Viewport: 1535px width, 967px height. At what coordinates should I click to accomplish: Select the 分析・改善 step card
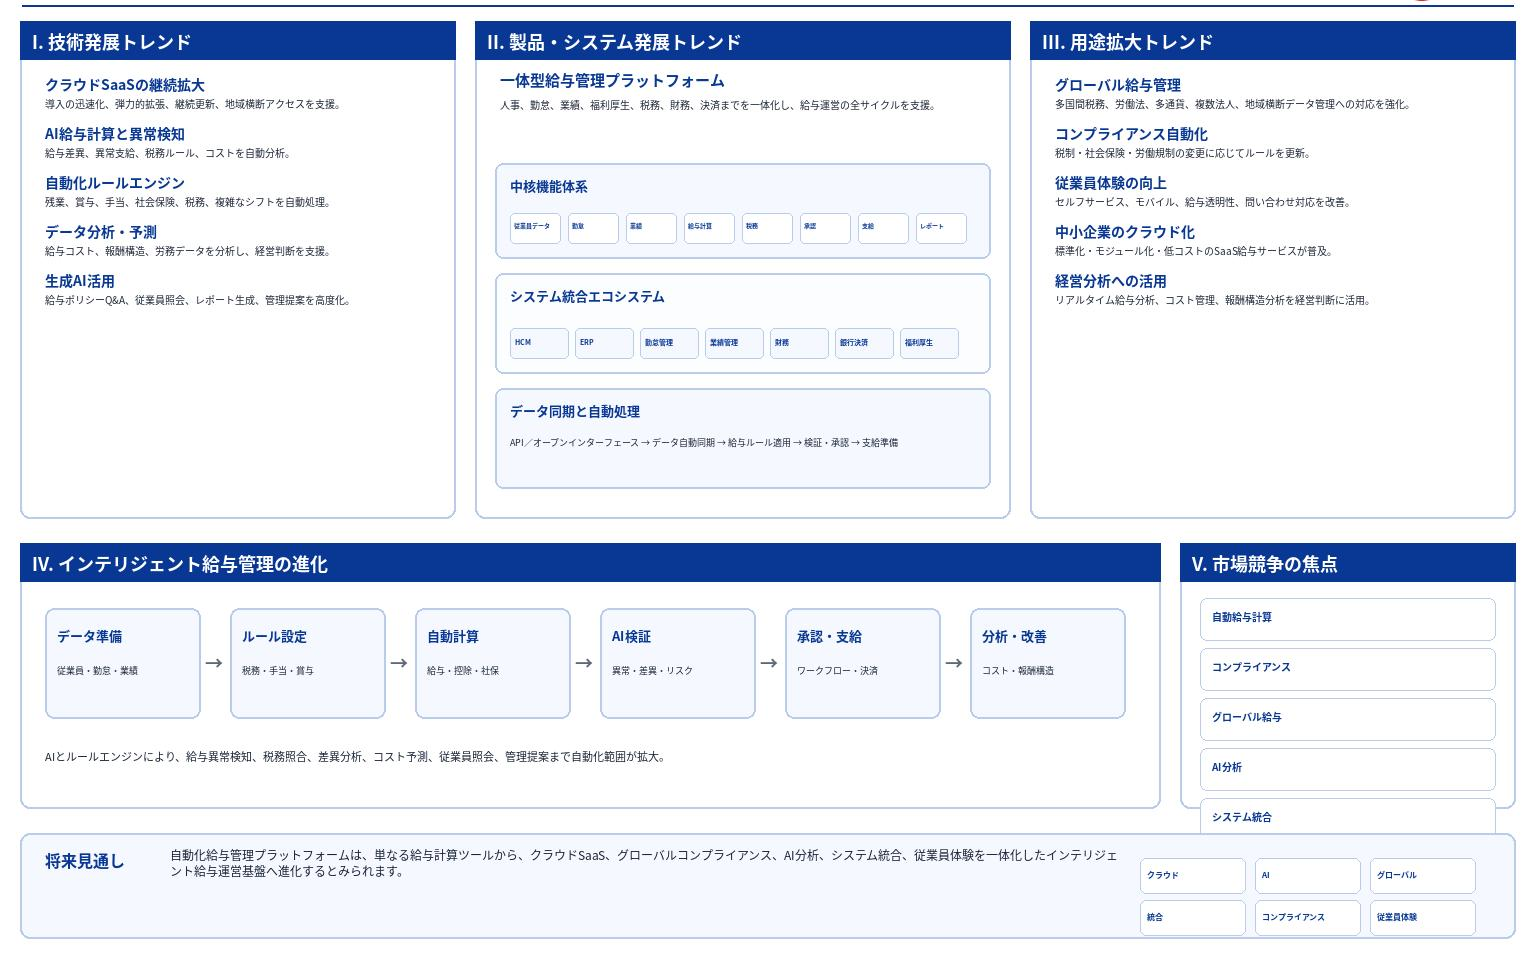[1048, 663]
